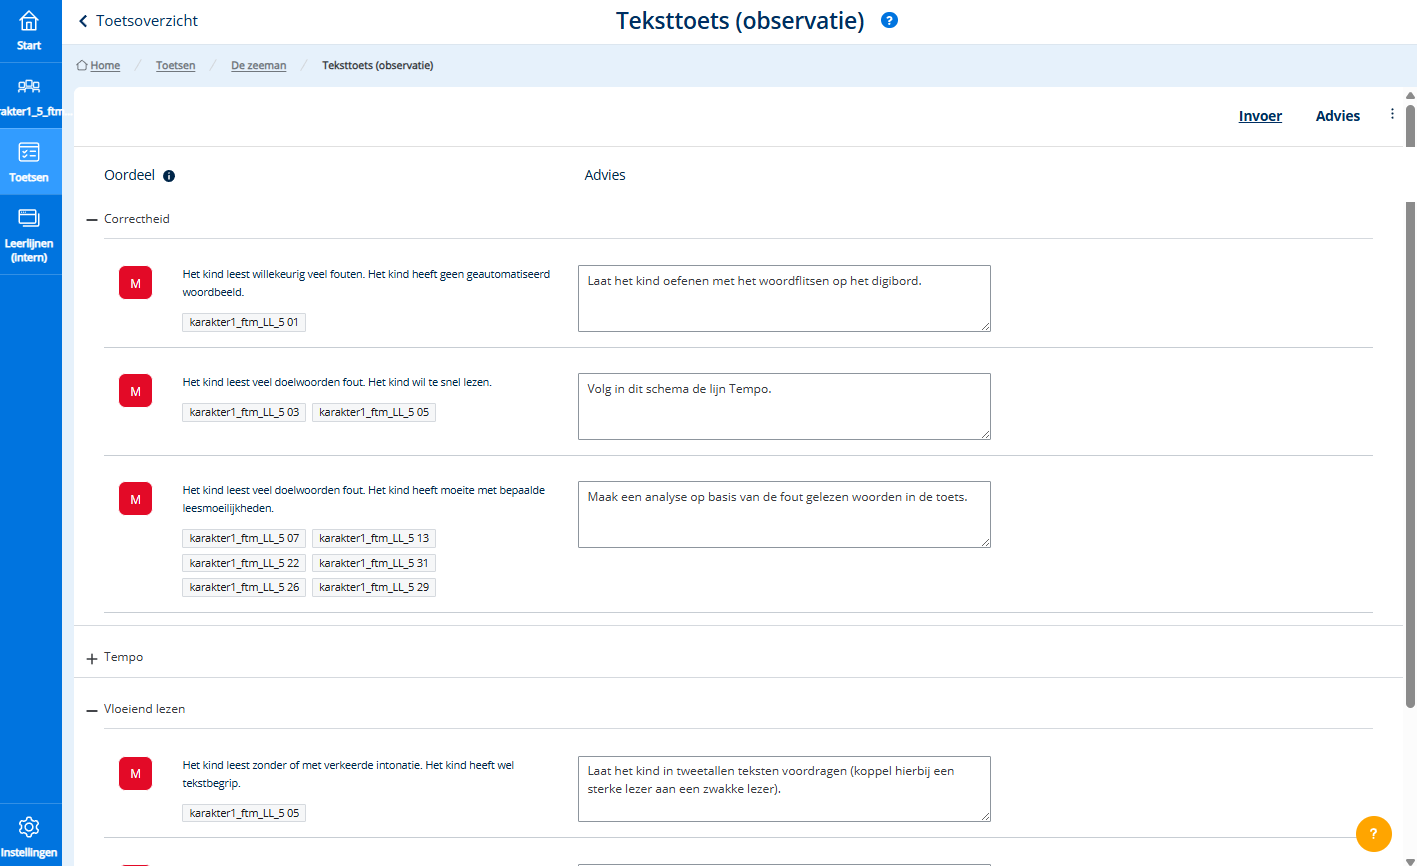
Task: Click student tag karakter1_ftm_LL_5 07
Action: click(x=244, y=538)
